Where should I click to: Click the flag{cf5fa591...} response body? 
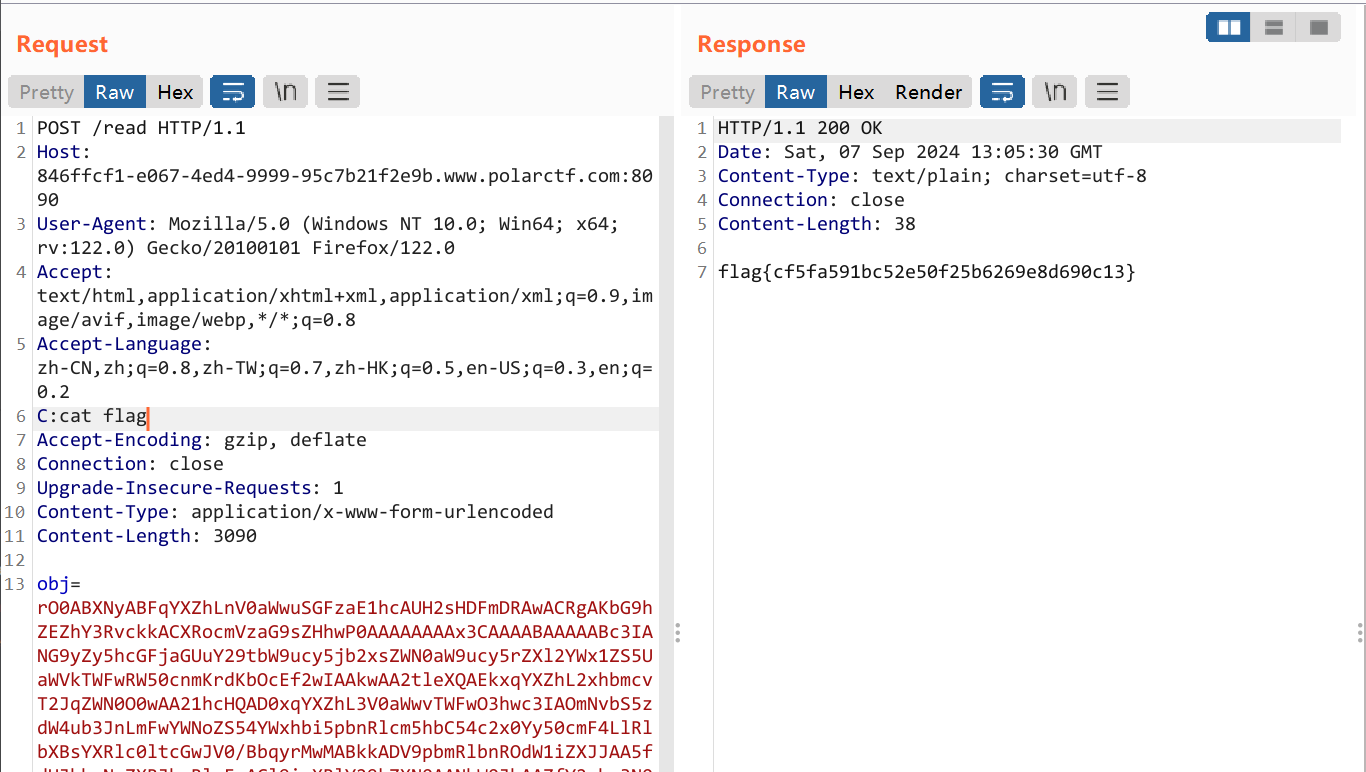[927, 272]
